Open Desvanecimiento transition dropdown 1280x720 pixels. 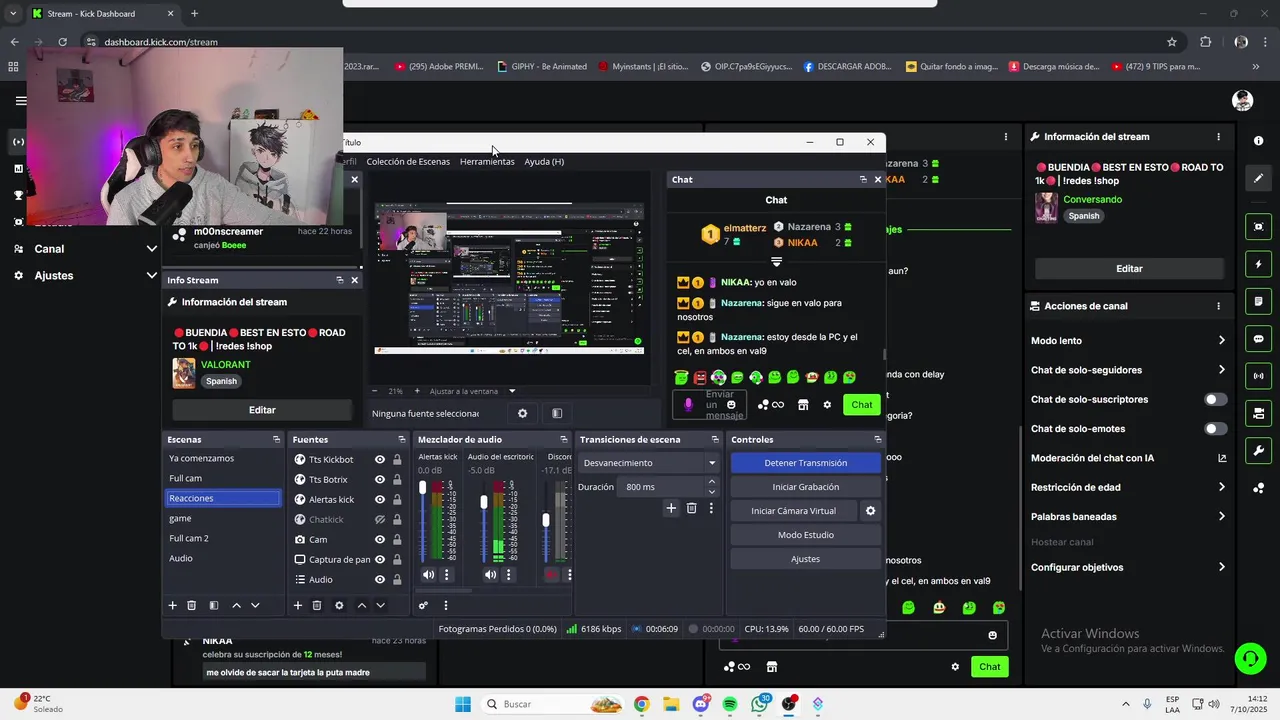click(x=649, y=463)
